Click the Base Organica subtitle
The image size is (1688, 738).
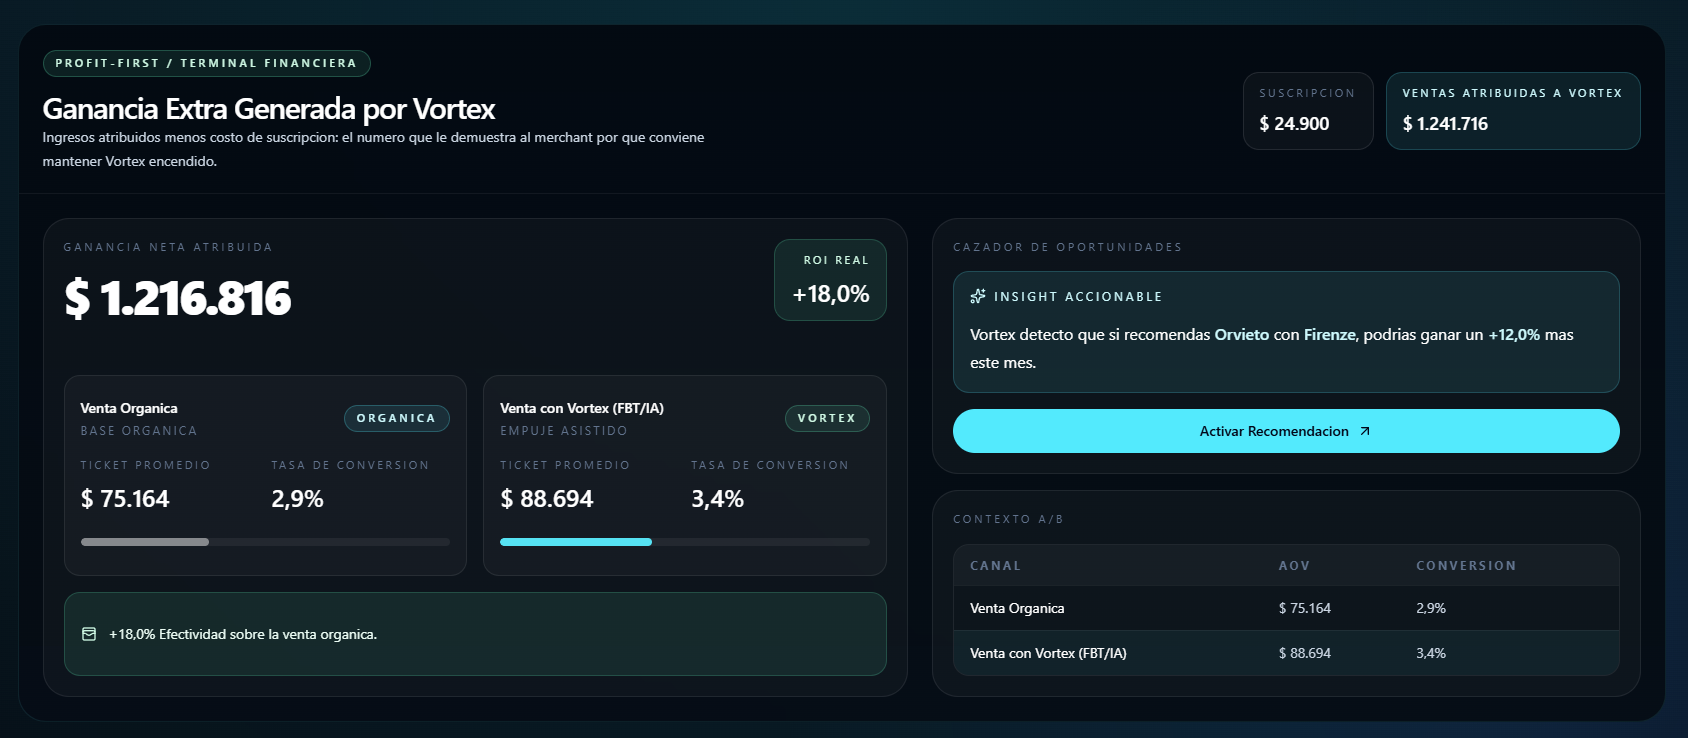click(139, 431)
